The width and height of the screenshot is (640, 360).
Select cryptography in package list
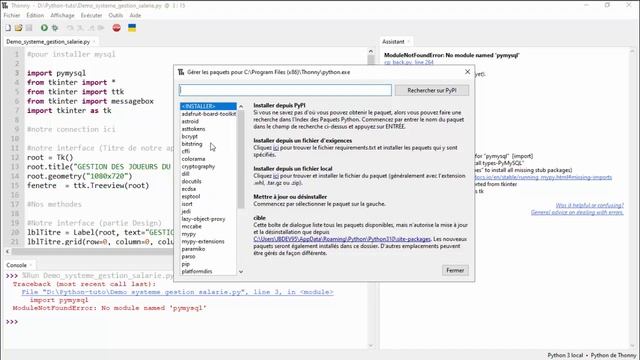coord(198,167)
